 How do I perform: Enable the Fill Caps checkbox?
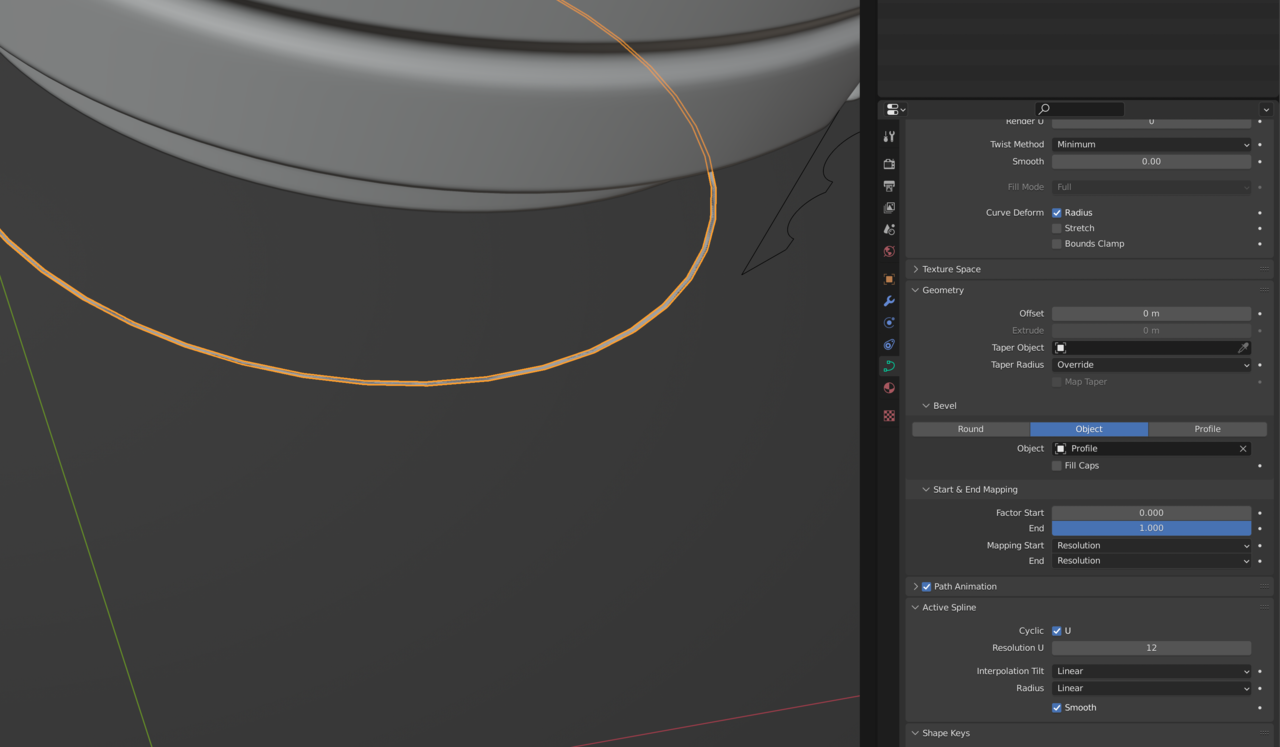coord(1057,466)
